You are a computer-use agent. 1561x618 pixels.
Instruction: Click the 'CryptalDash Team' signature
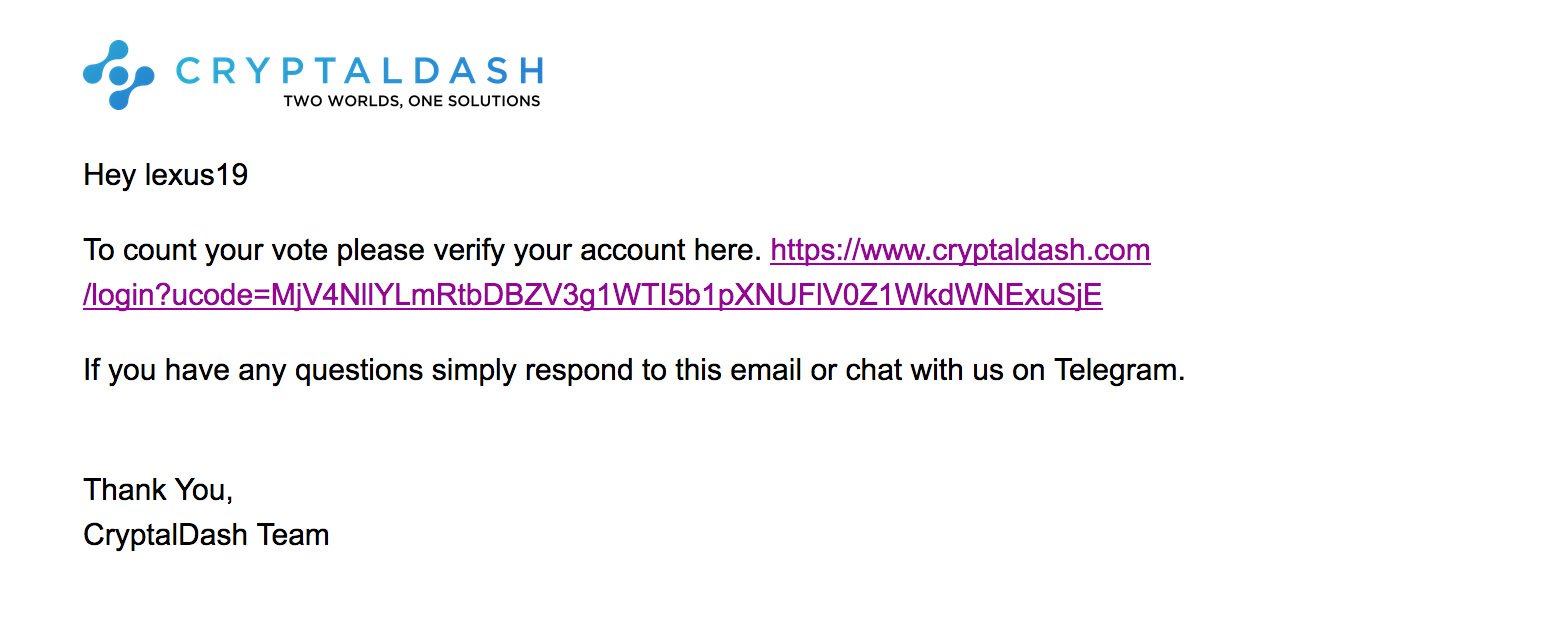[x=206, y=535]
